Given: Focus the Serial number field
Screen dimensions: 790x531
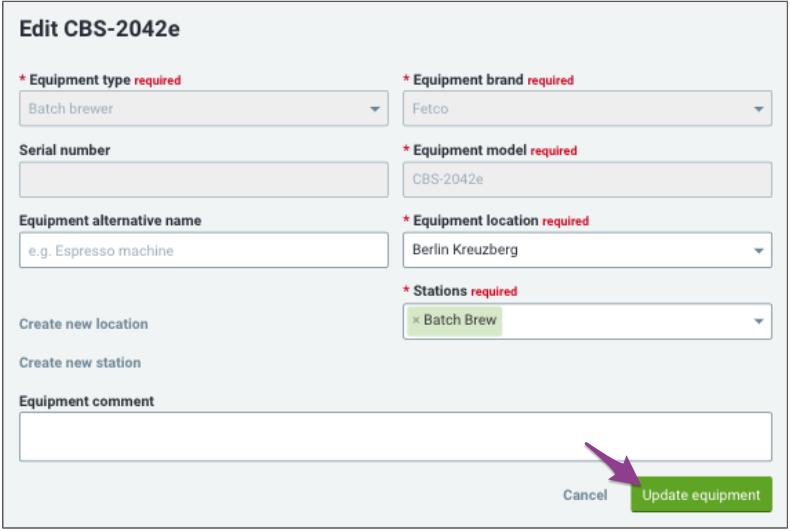Looking at the screenshot, I should [x=204, y=179].
